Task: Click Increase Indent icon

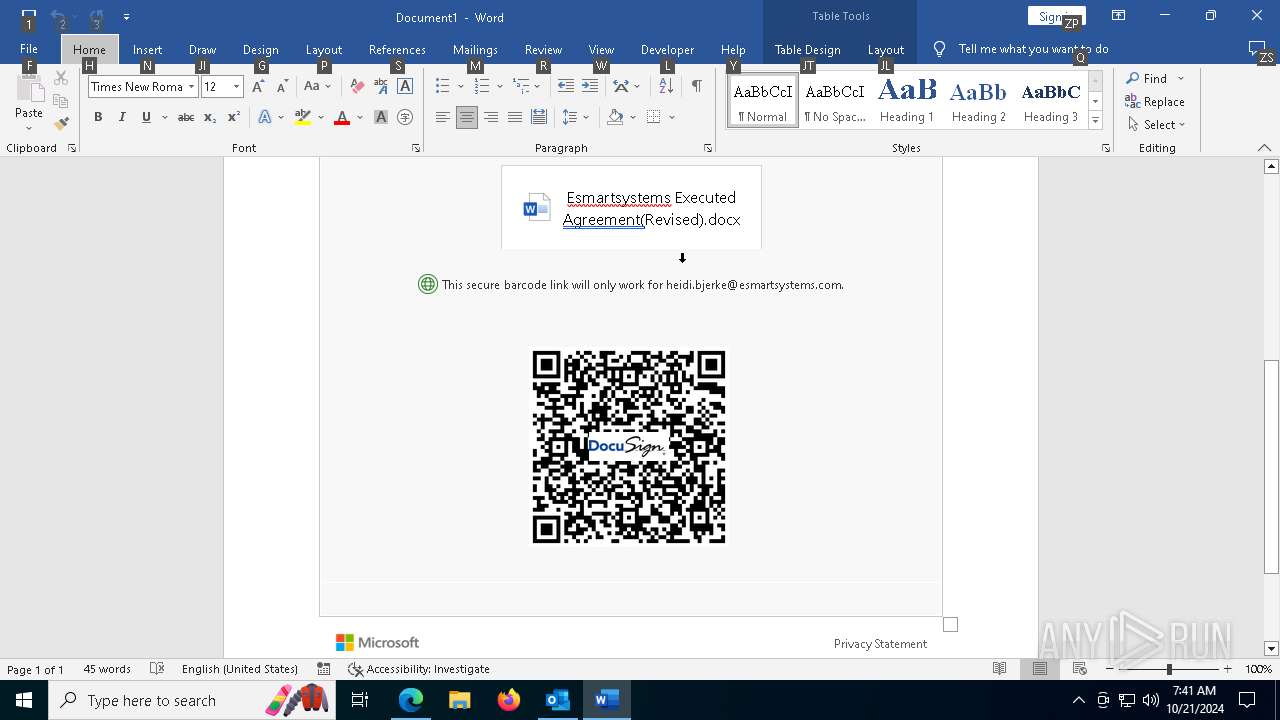Action: [590, 86]
